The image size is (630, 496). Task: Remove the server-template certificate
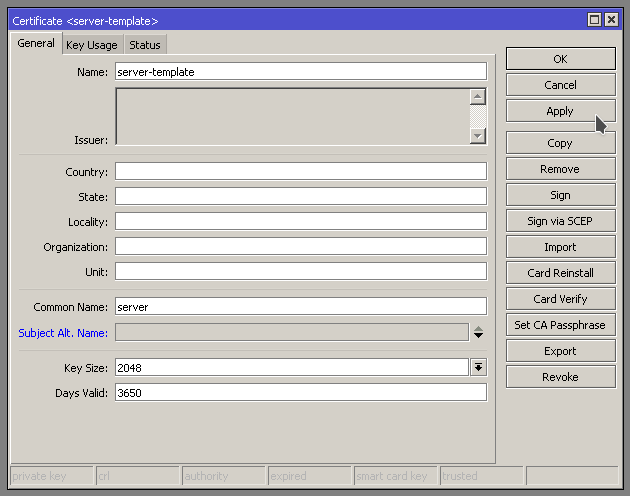click(560, 169)
